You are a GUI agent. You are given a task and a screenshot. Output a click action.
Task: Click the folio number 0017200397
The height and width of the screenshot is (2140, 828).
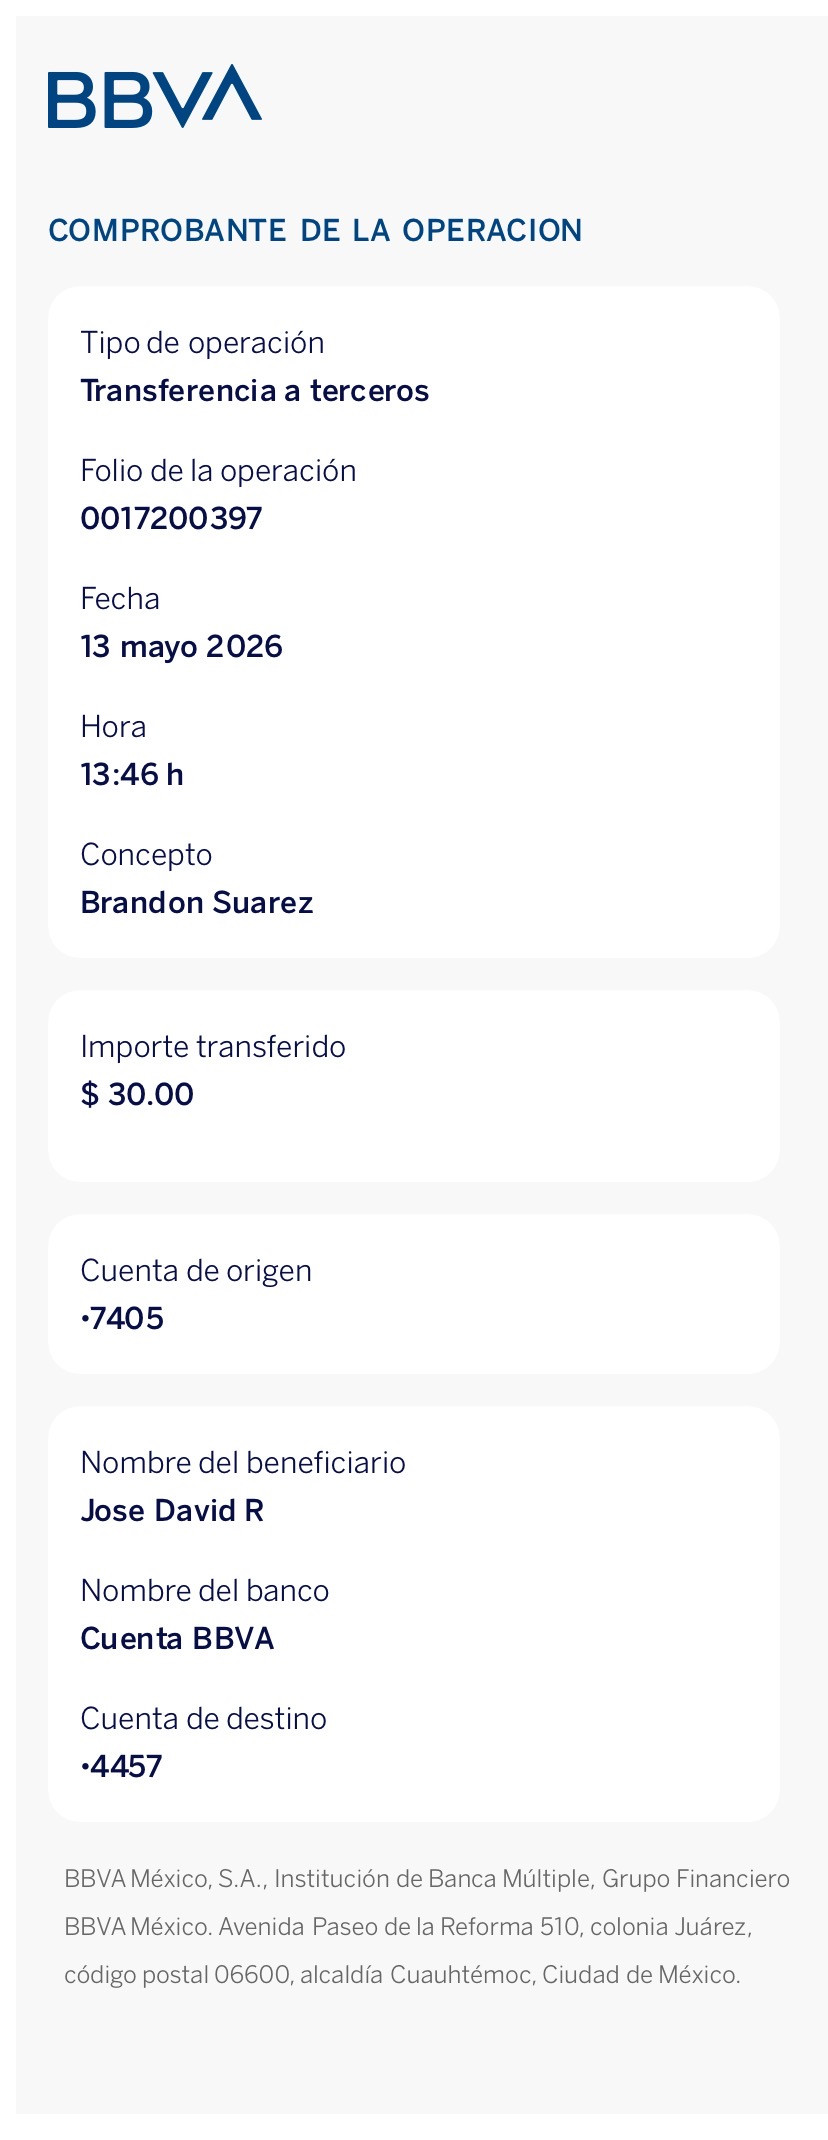(171, 519)
